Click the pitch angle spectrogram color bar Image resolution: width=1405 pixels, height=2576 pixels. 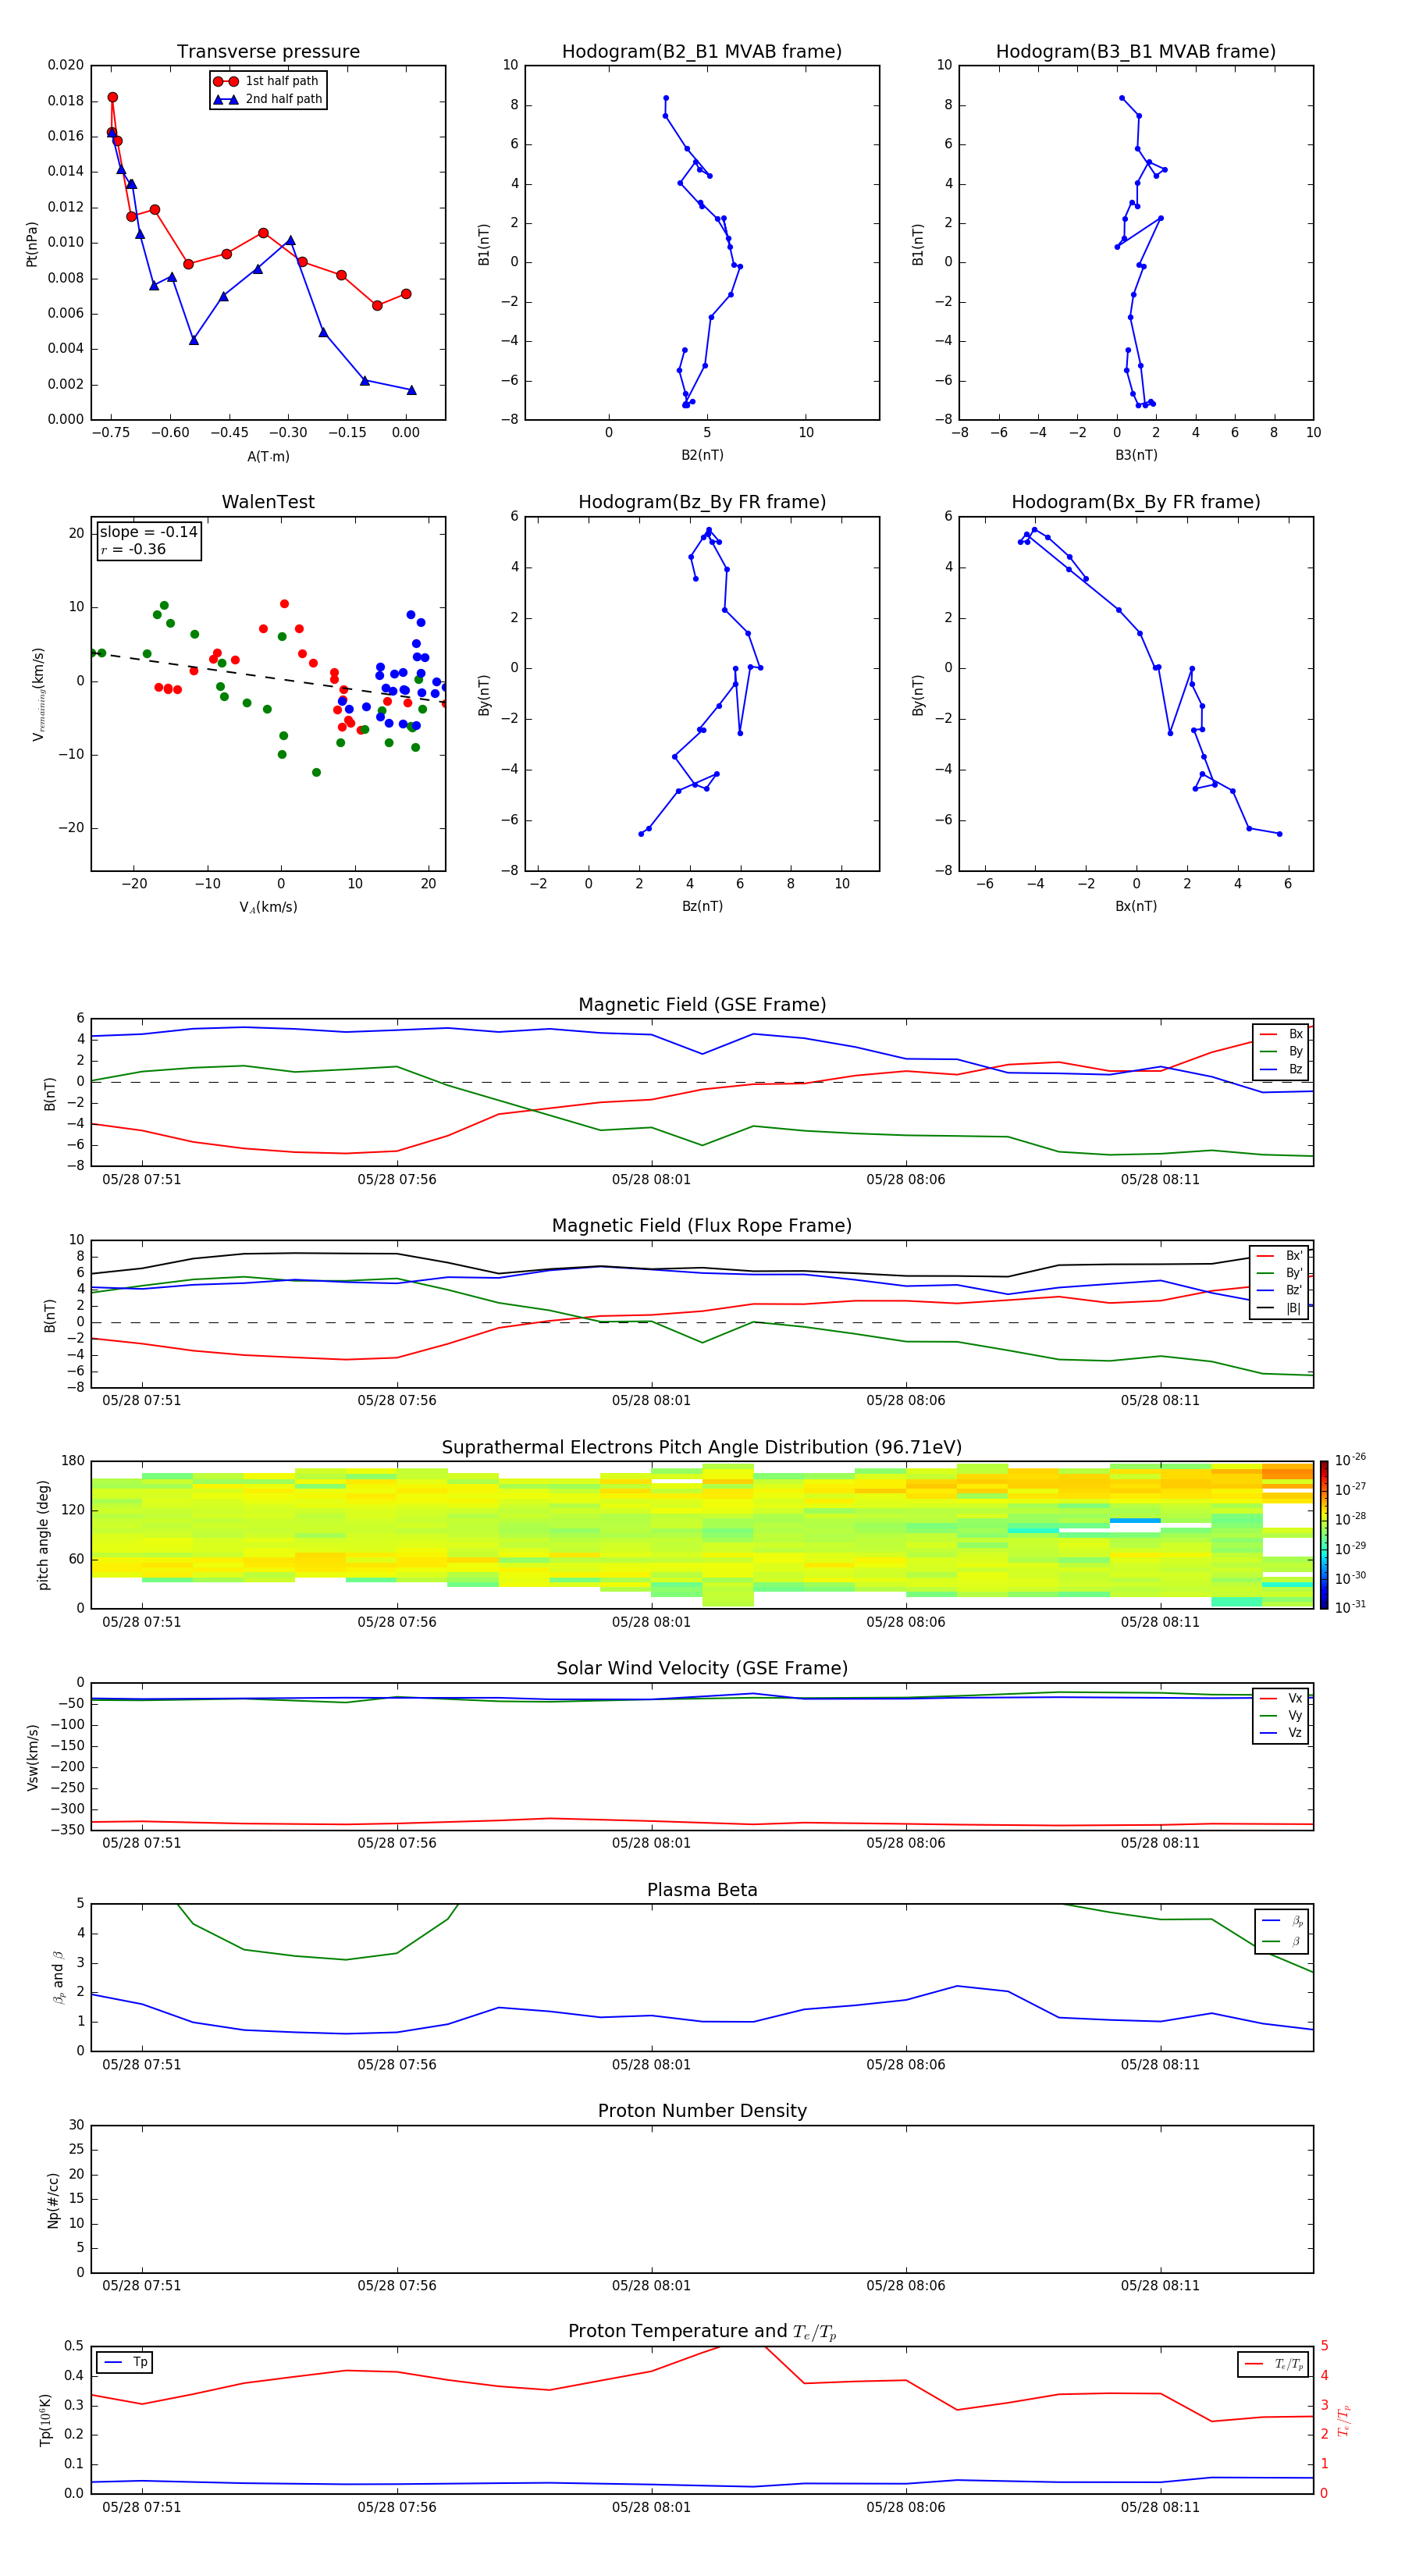coord(1324,1535)
